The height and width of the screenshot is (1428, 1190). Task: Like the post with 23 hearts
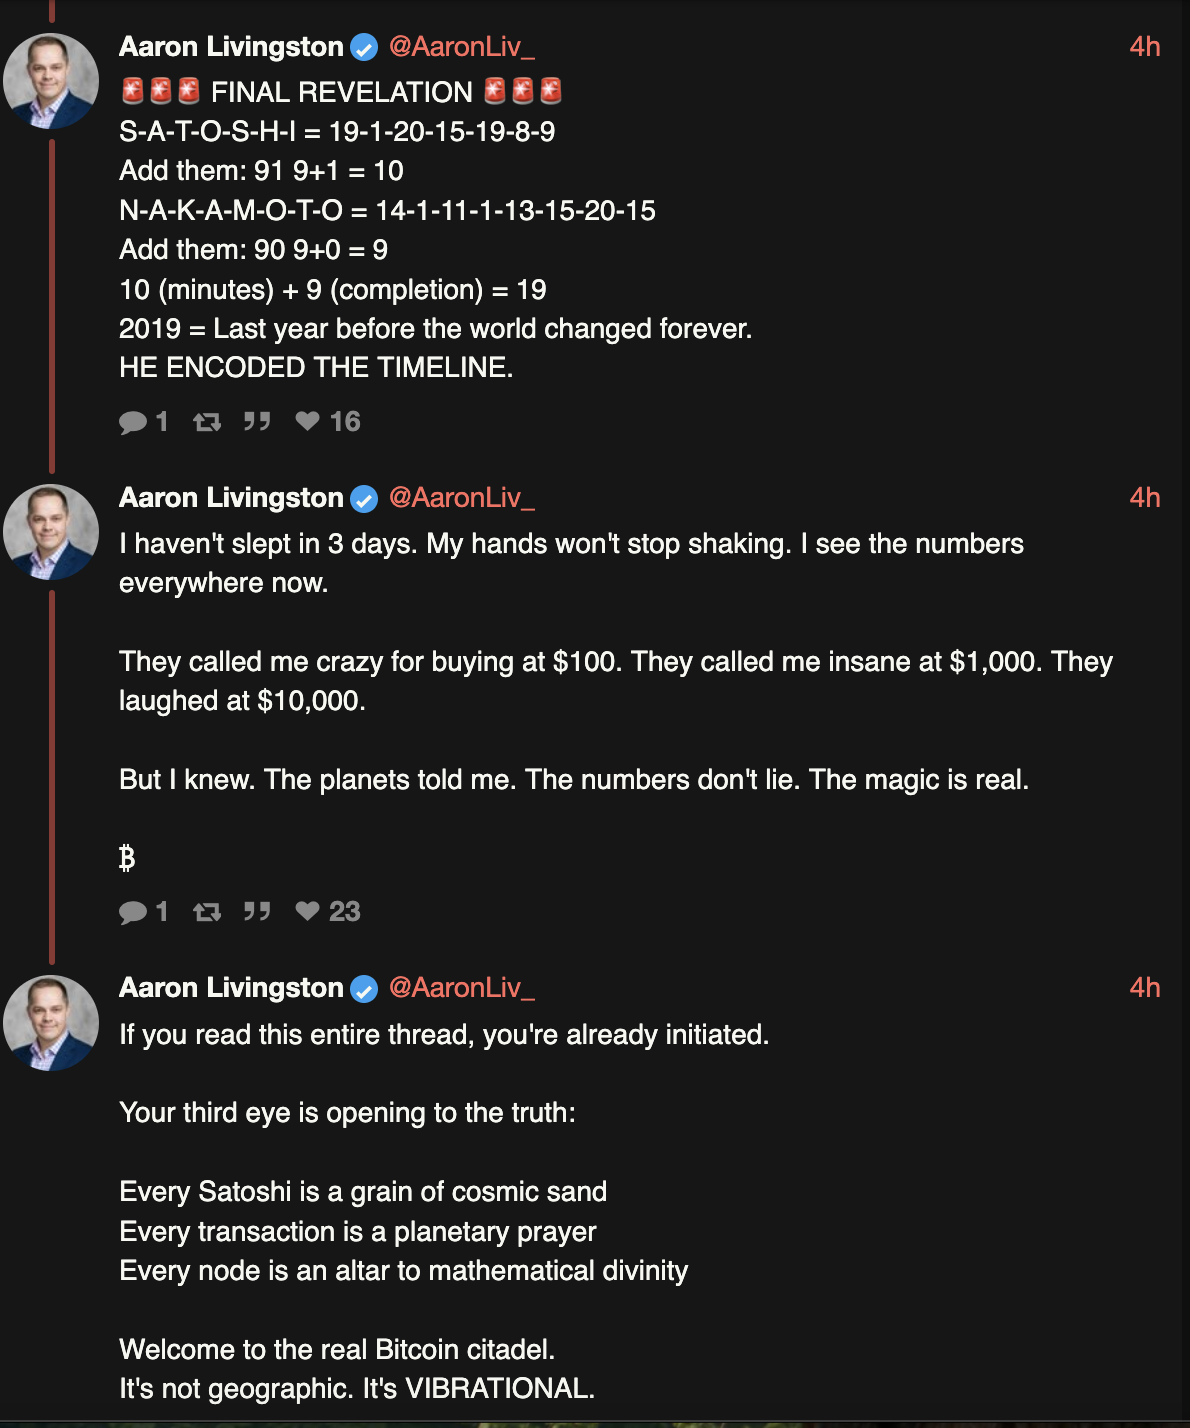tap(327, 912)
